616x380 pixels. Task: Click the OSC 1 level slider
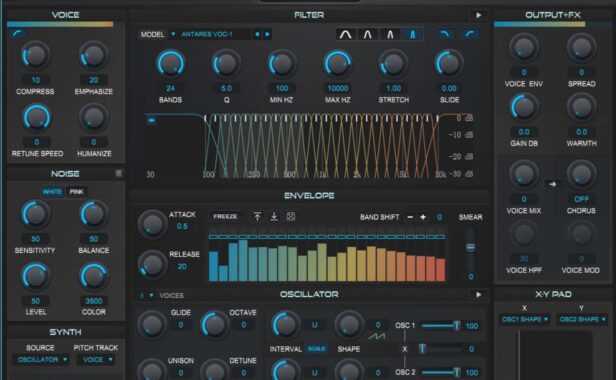click(x=441, y=326)
